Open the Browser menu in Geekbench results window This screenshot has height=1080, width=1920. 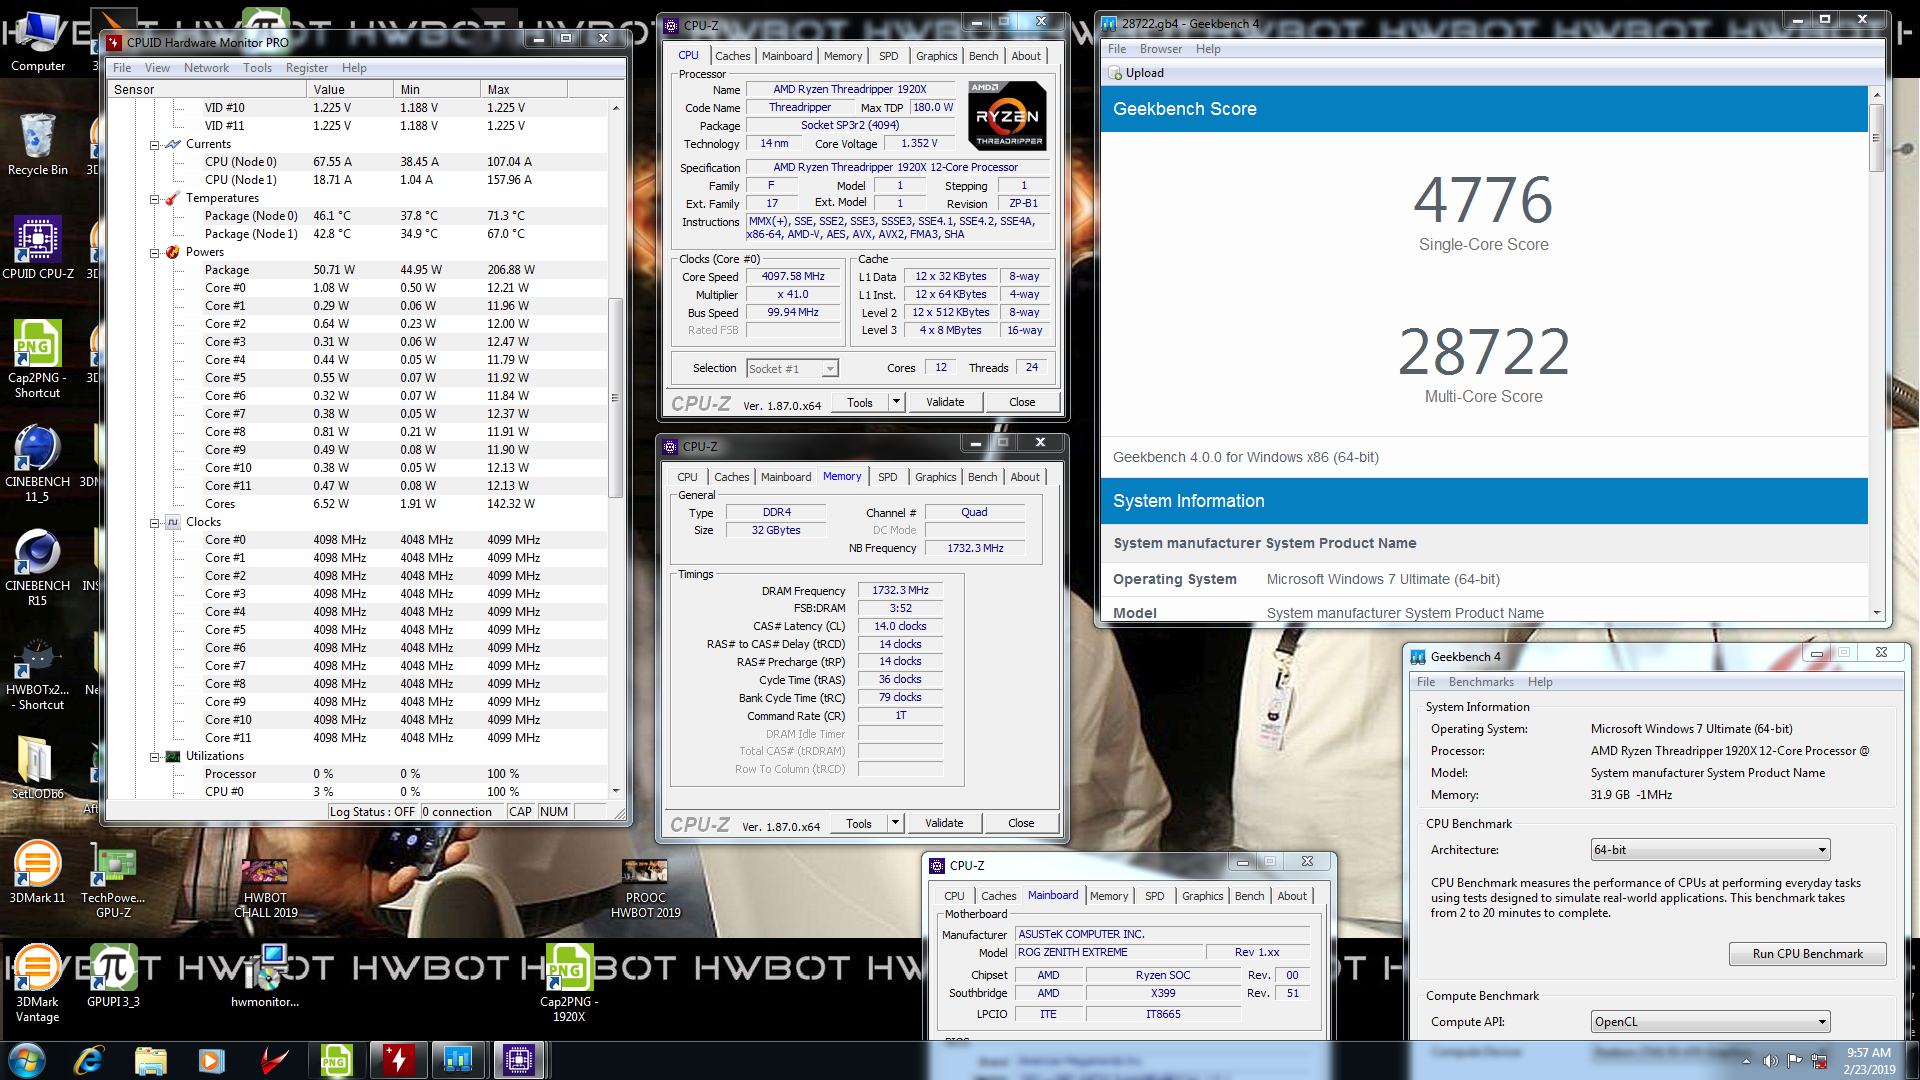[x=1161, y=49]
